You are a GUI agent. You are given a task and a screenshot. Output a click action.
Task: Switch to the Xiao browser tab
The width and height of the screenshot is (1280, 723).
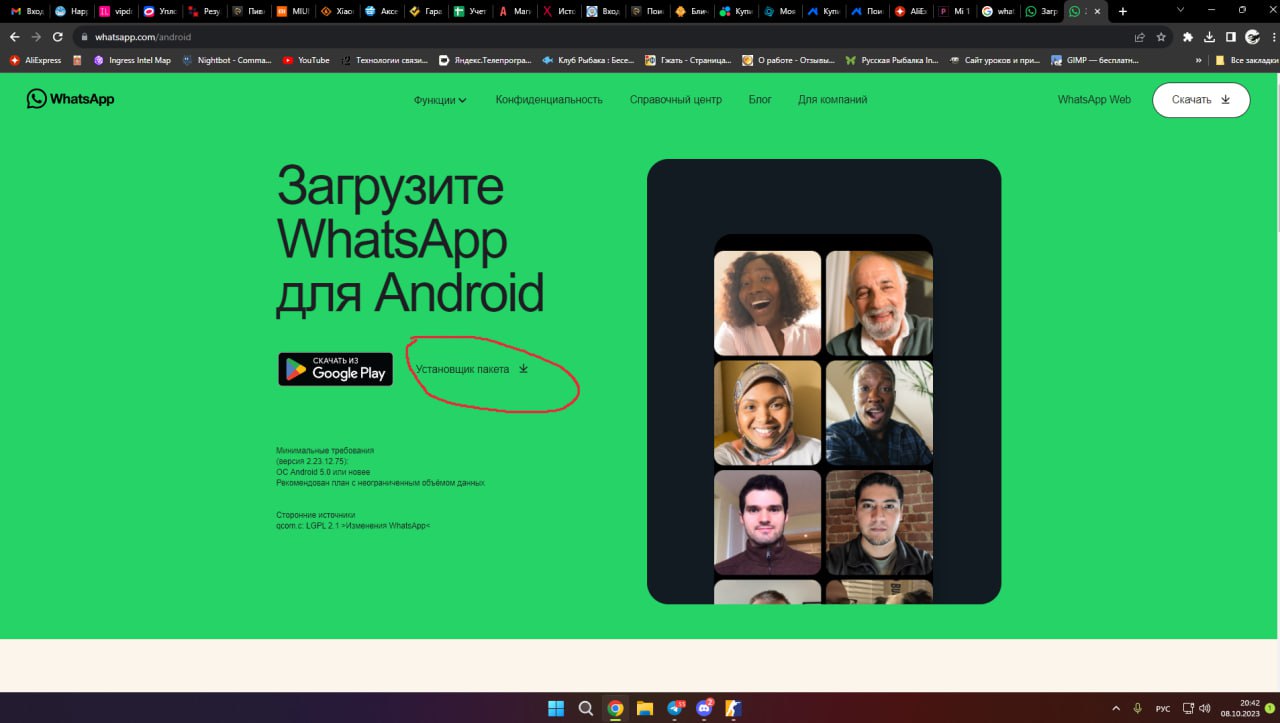click(x=337, y=11)
